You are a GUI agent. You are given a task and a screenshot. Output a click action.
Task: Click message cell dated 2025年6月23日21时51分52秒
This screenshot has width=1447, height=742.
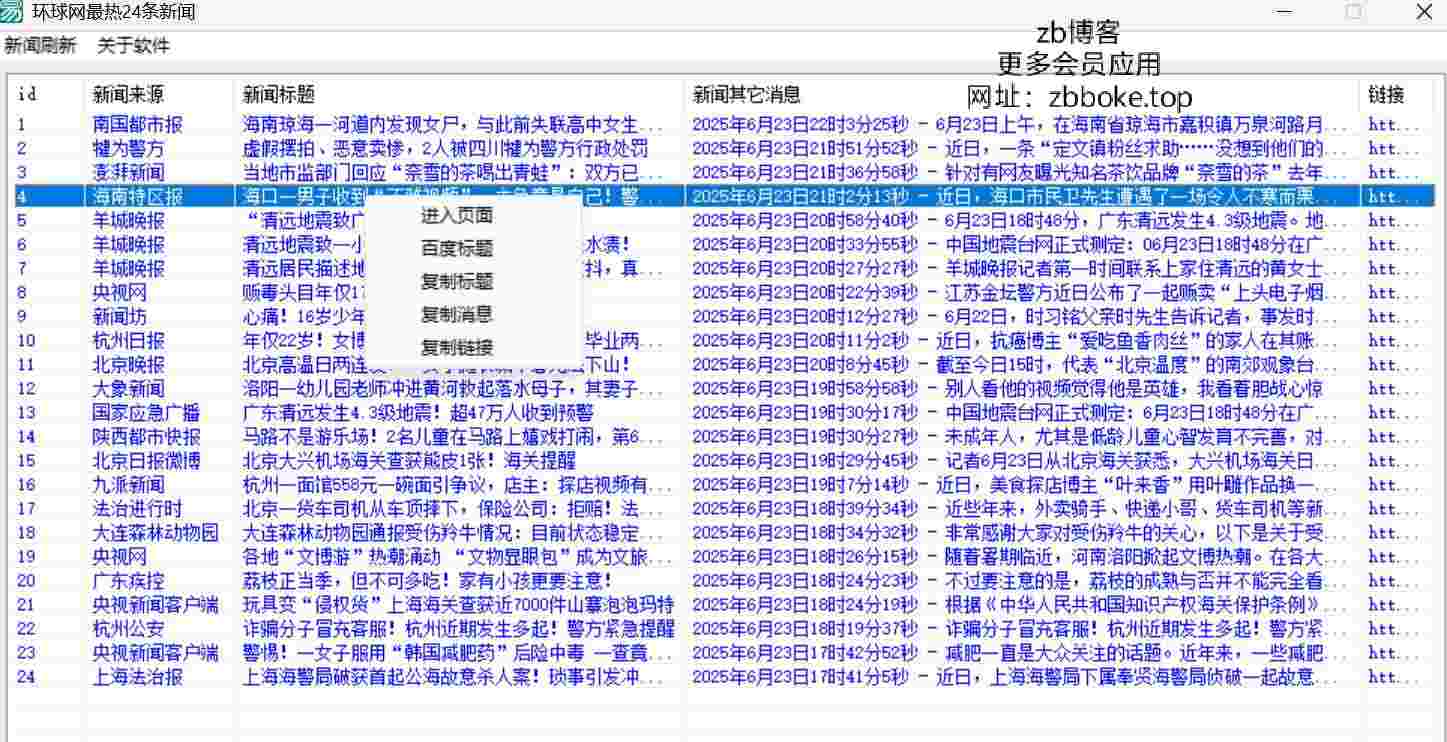[x=1017, y=149]
